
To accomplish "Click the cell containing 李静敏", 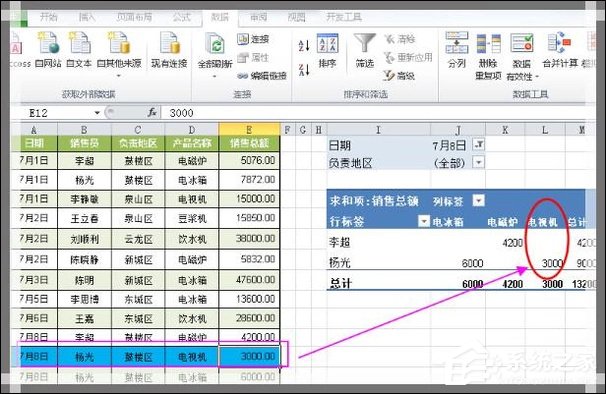I will point(84,199).
